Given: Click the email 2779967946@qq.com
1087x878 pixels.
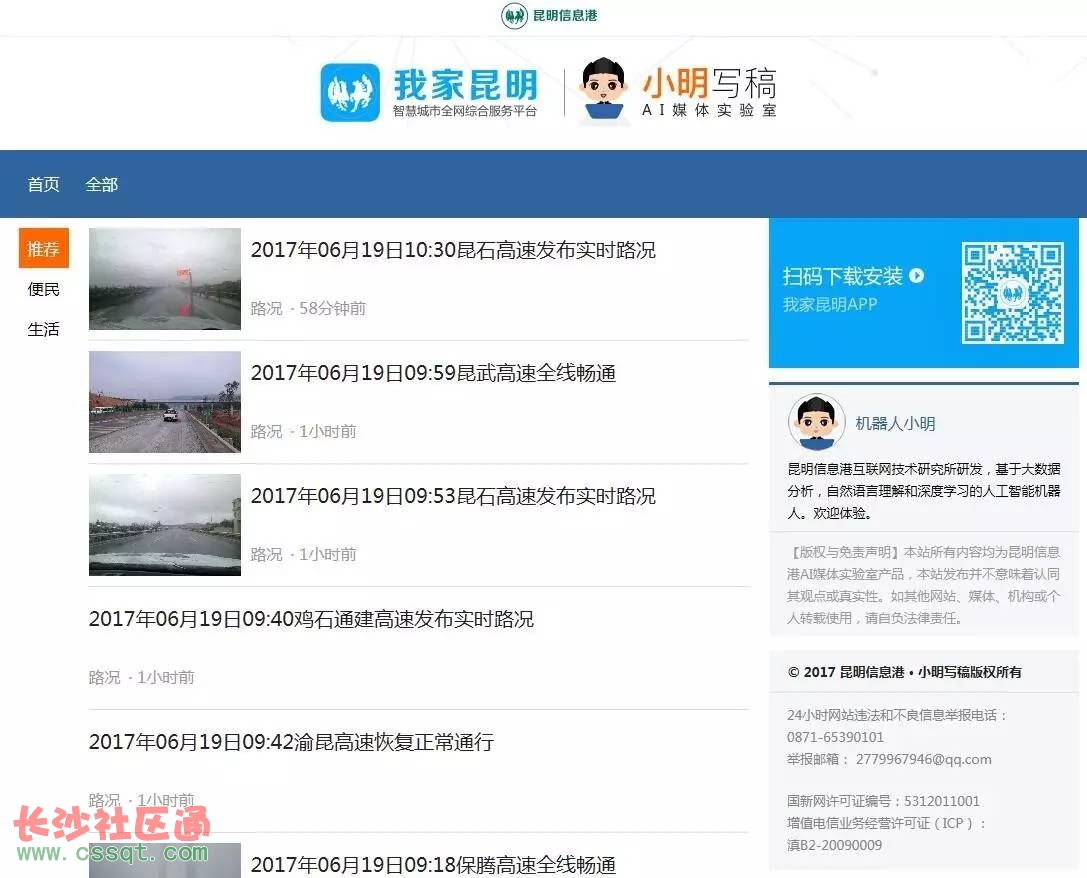Looking at the screenshot, I should [x=923, y=759].
